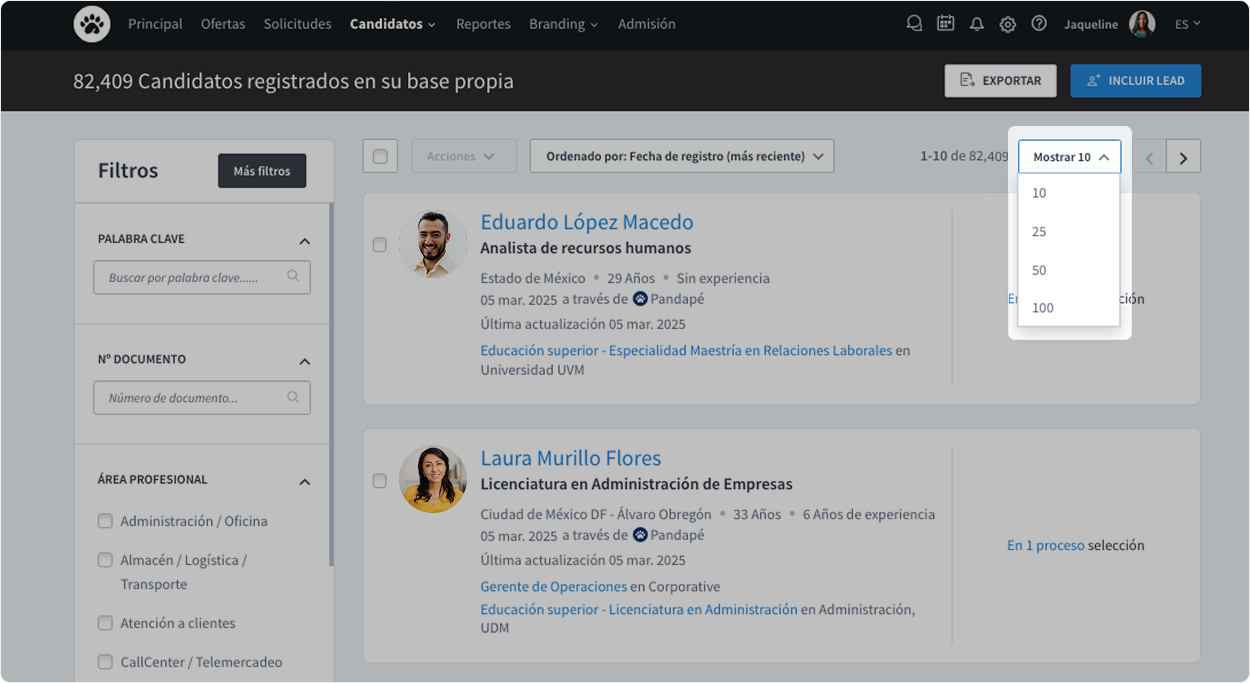This screenshot has width=1250, height=683.
Task: Open Laura Murillo Flores' profile link
Action: click(x=571, y=458)
